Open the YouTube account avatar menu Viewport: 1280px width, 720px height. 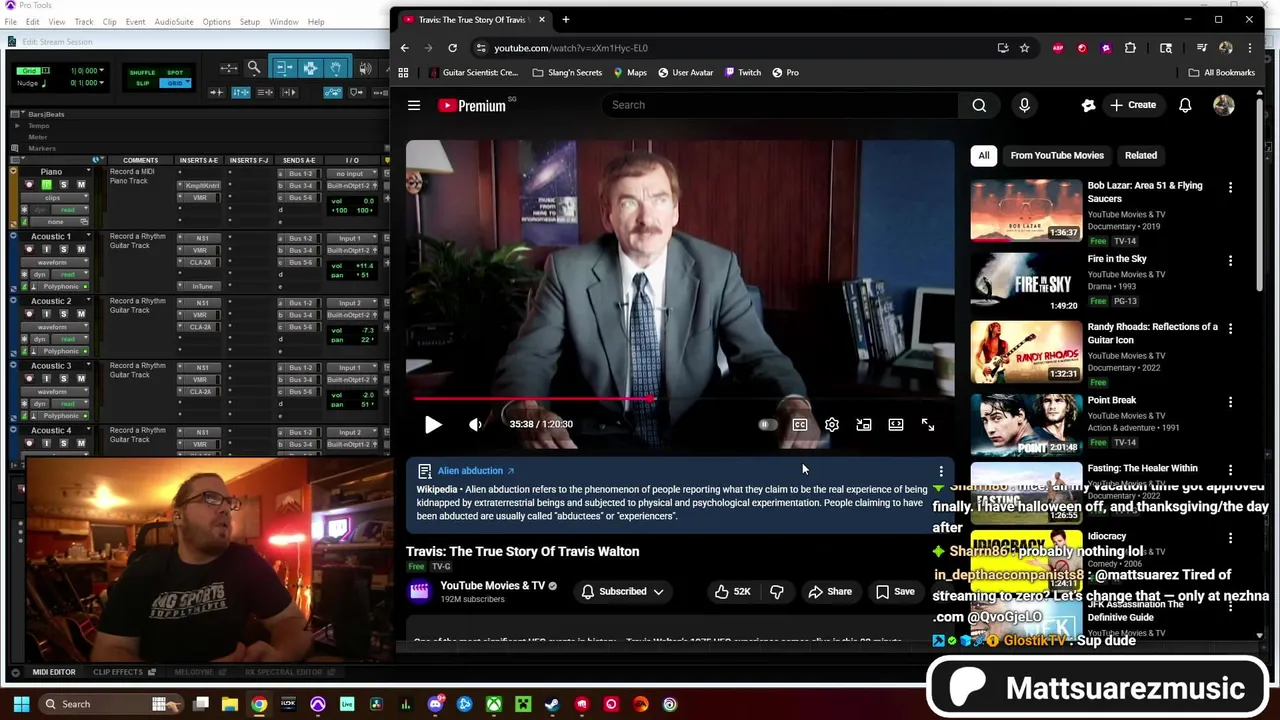click(1224, 105)
